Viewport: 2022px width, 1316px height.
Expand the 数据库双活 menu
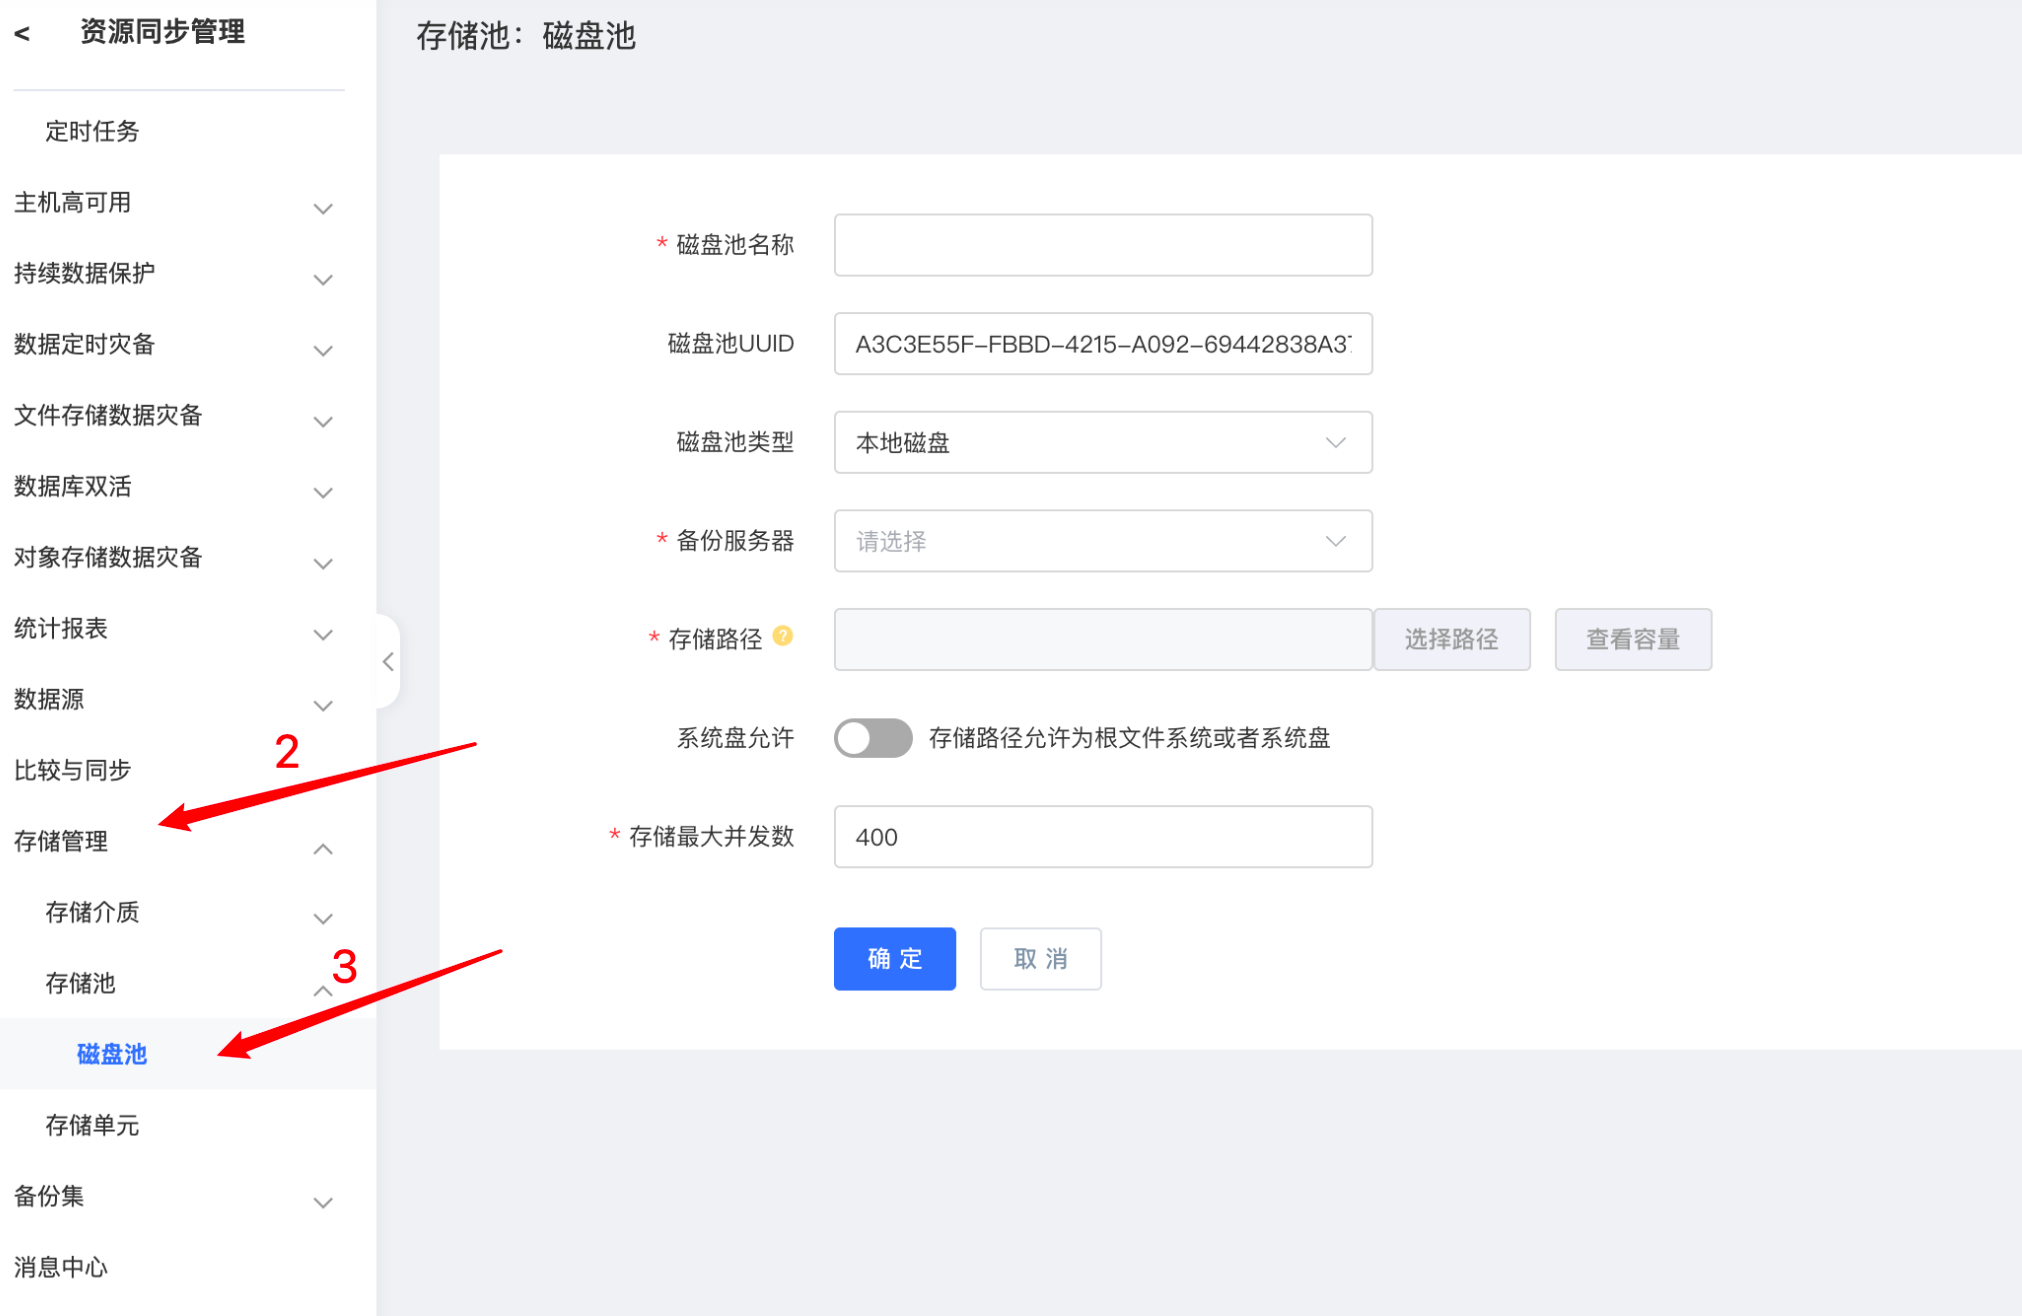tap(73, 487)
